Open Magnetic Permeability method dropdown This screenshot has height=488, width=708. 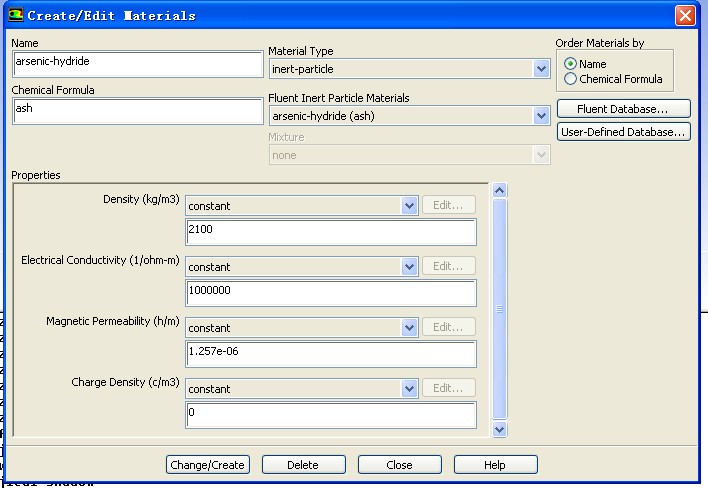click(x=409, y=328)
